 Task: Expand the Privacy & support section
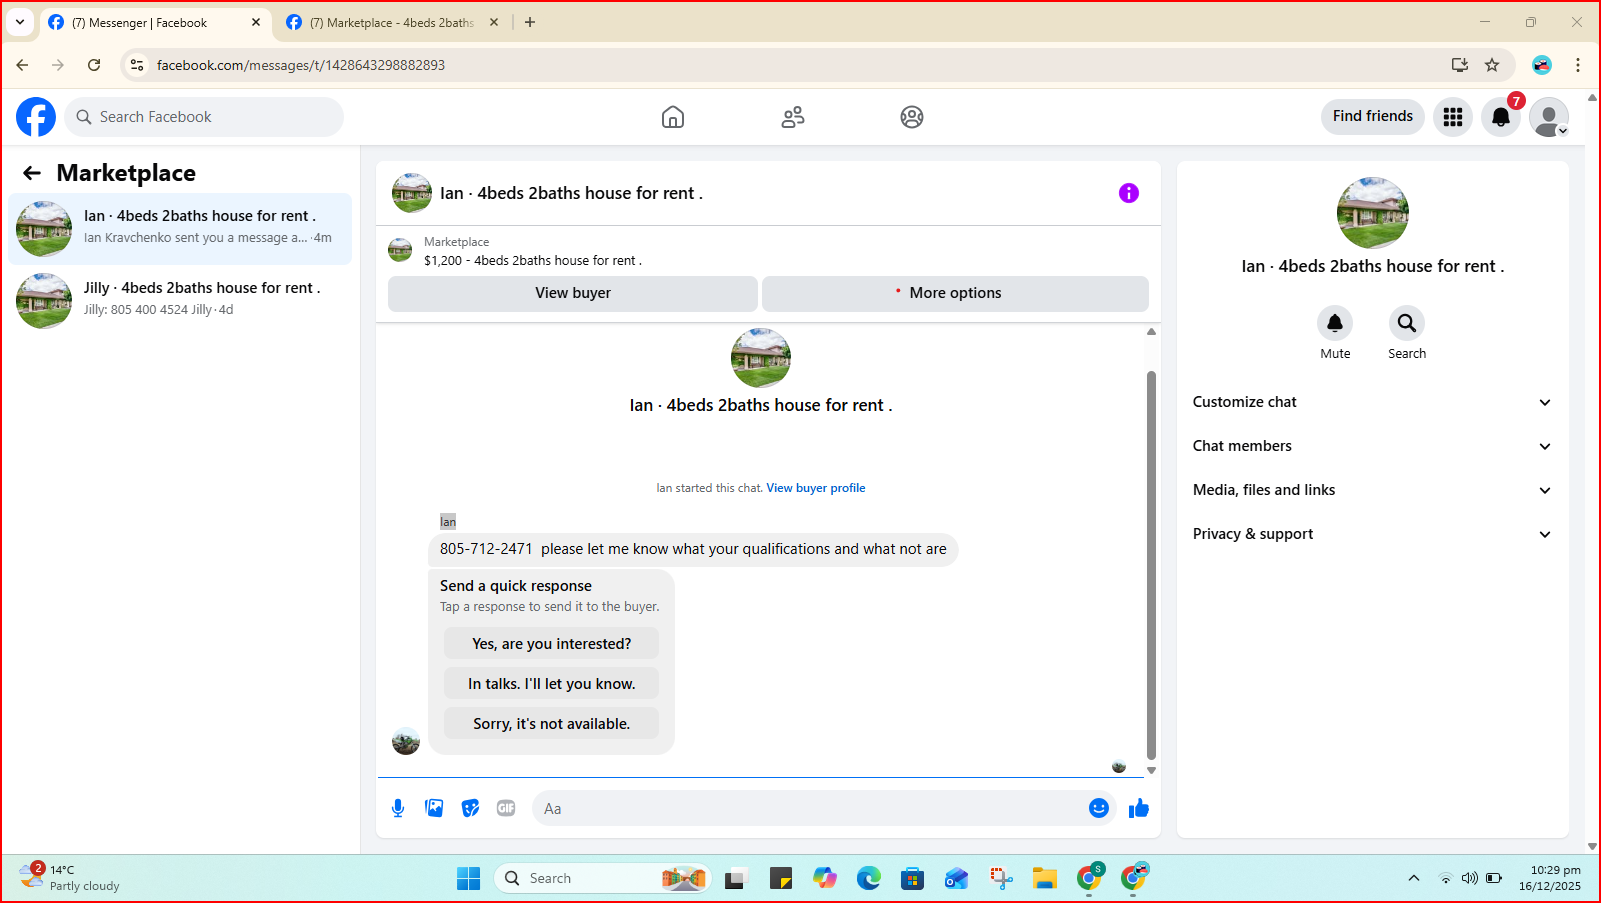click(1372, 534)
